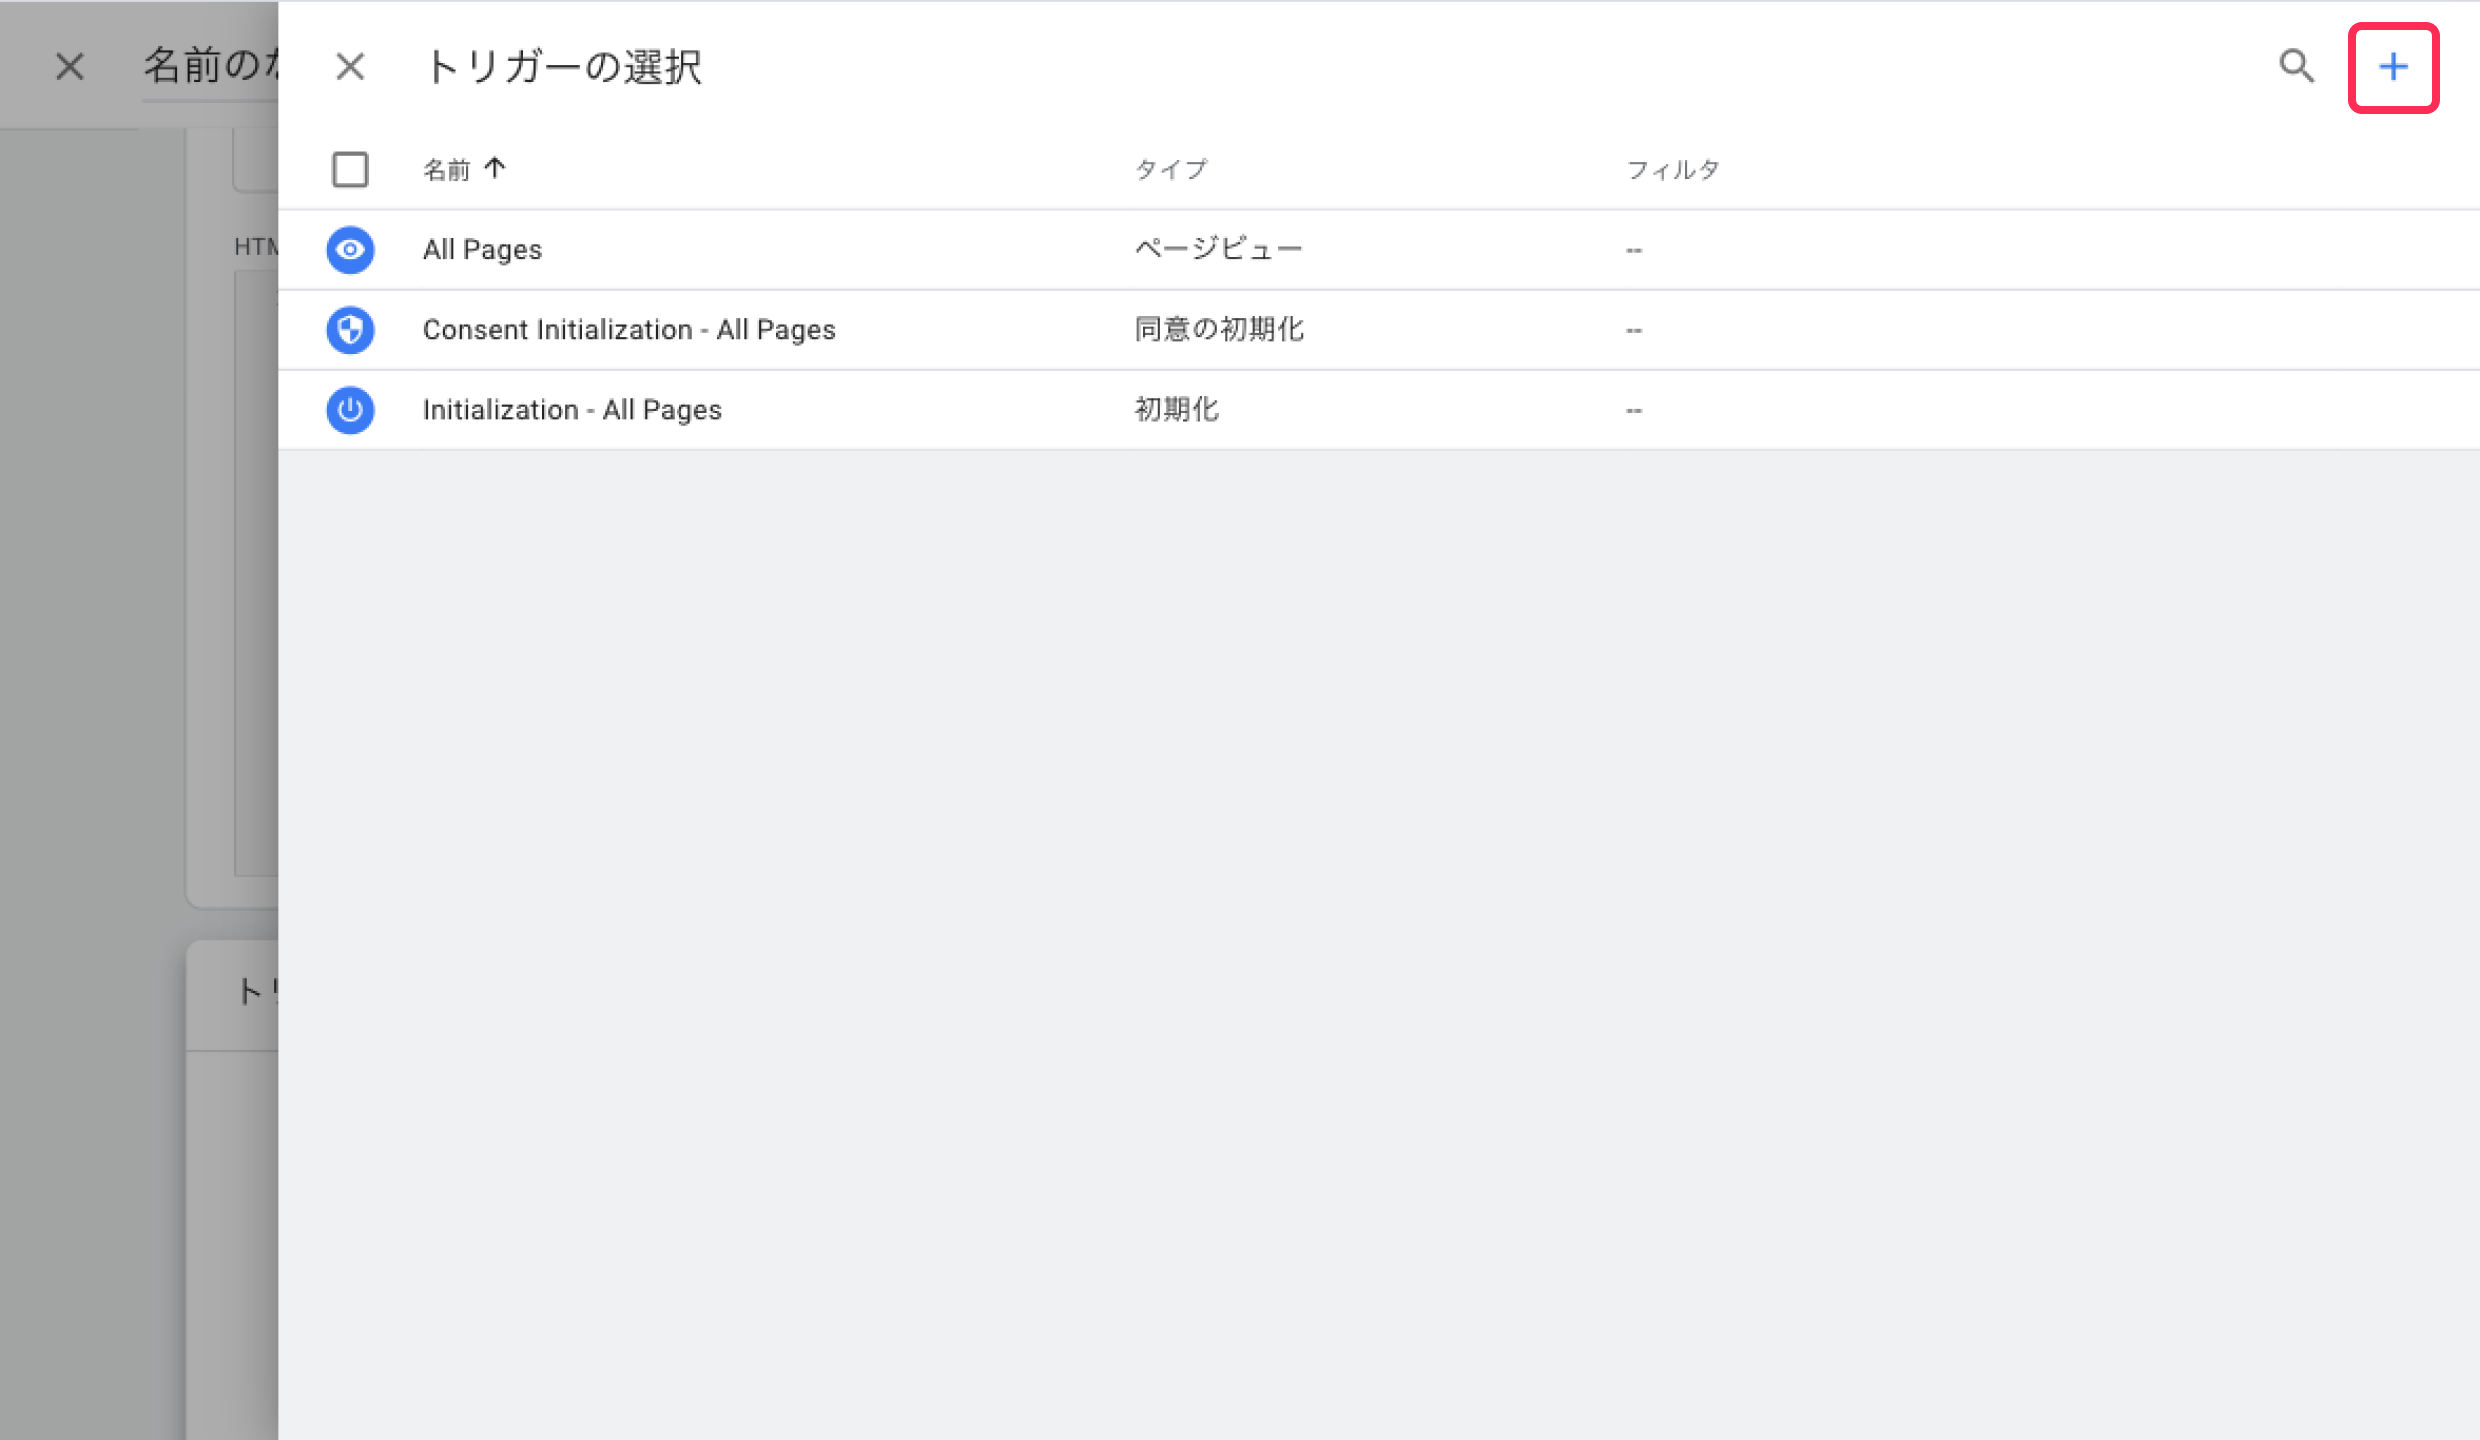The width and height of the screenshot is (2480, 1440).
Task: Close the background tag editor with X
Action: tap(70, 67)
